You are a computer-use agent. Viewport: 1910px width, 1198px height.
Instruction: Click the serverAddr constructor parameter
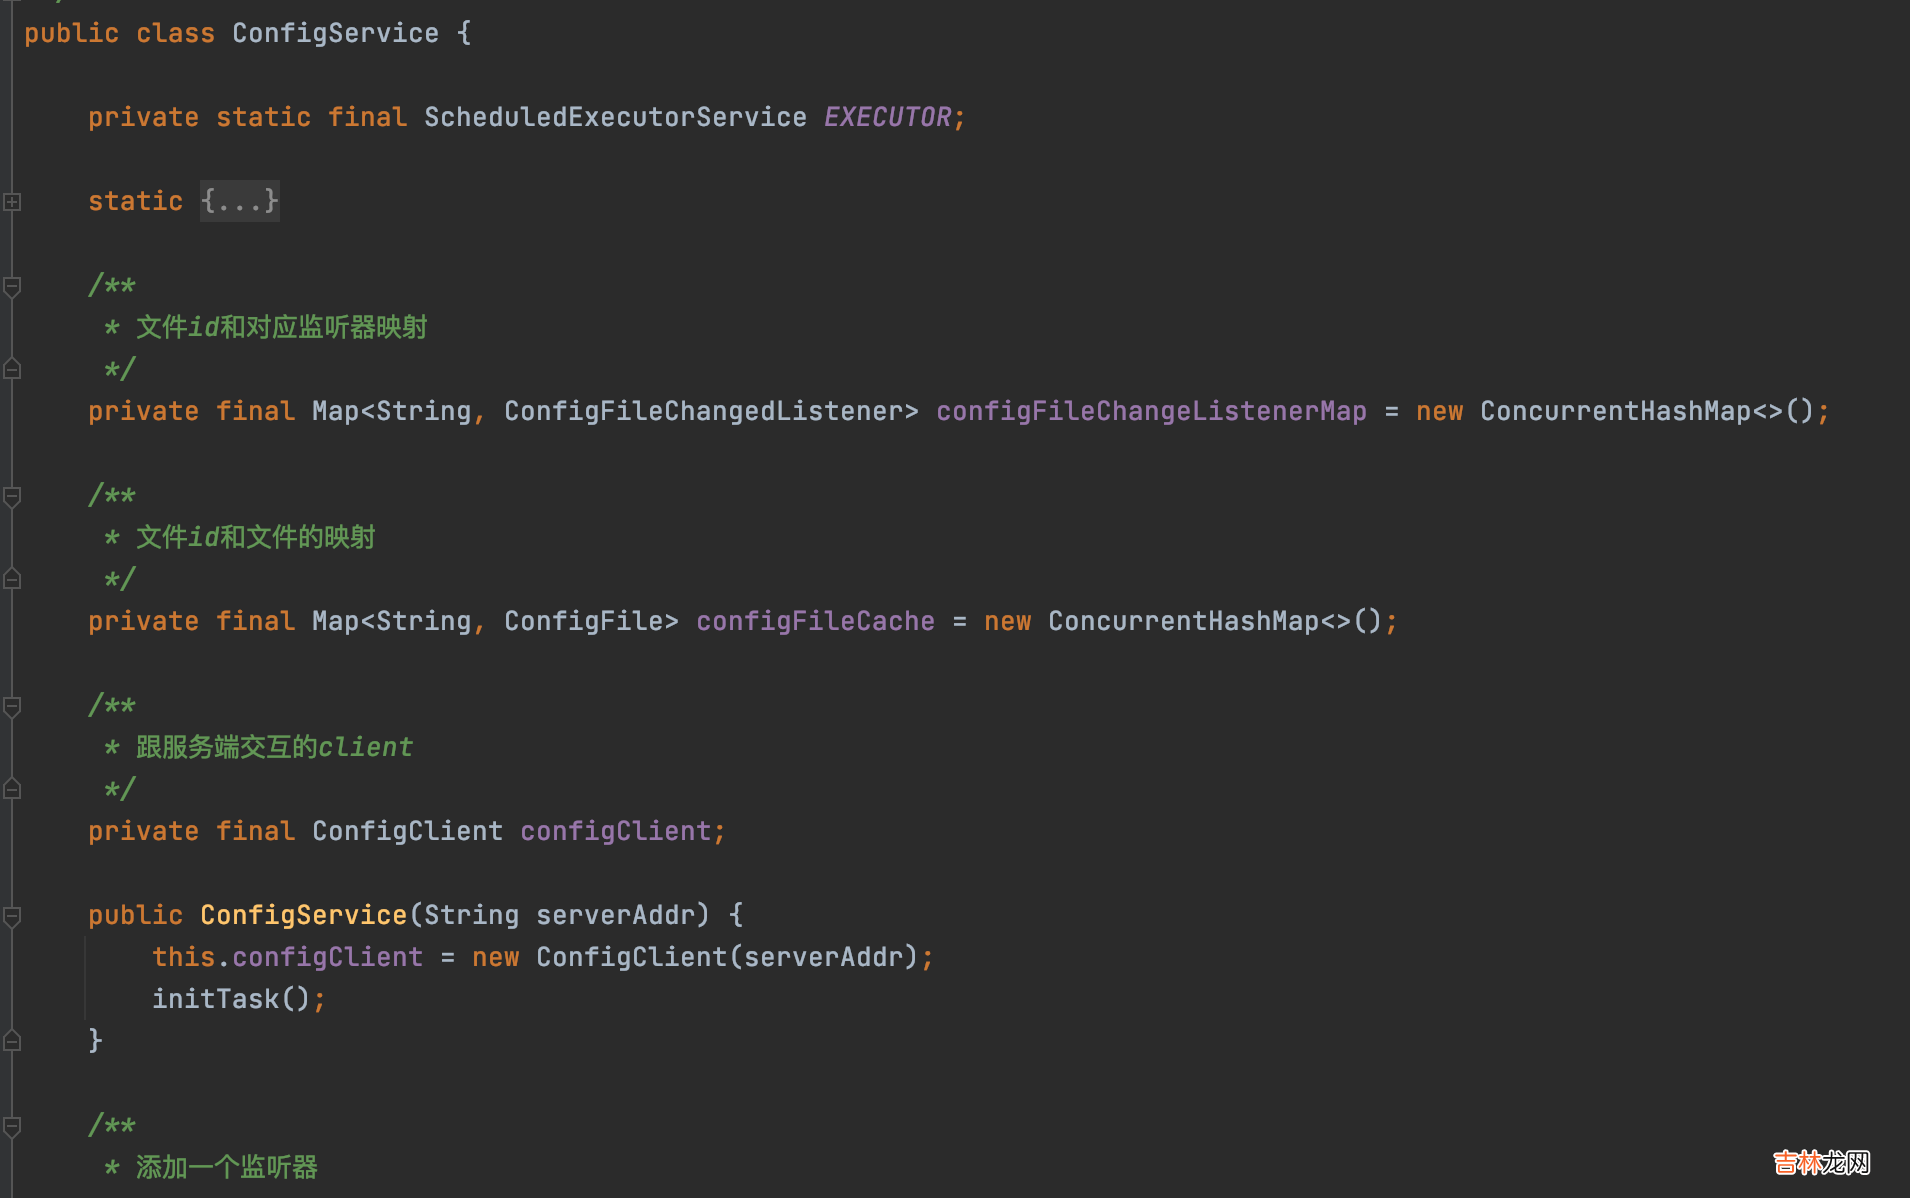pos(615,915)
